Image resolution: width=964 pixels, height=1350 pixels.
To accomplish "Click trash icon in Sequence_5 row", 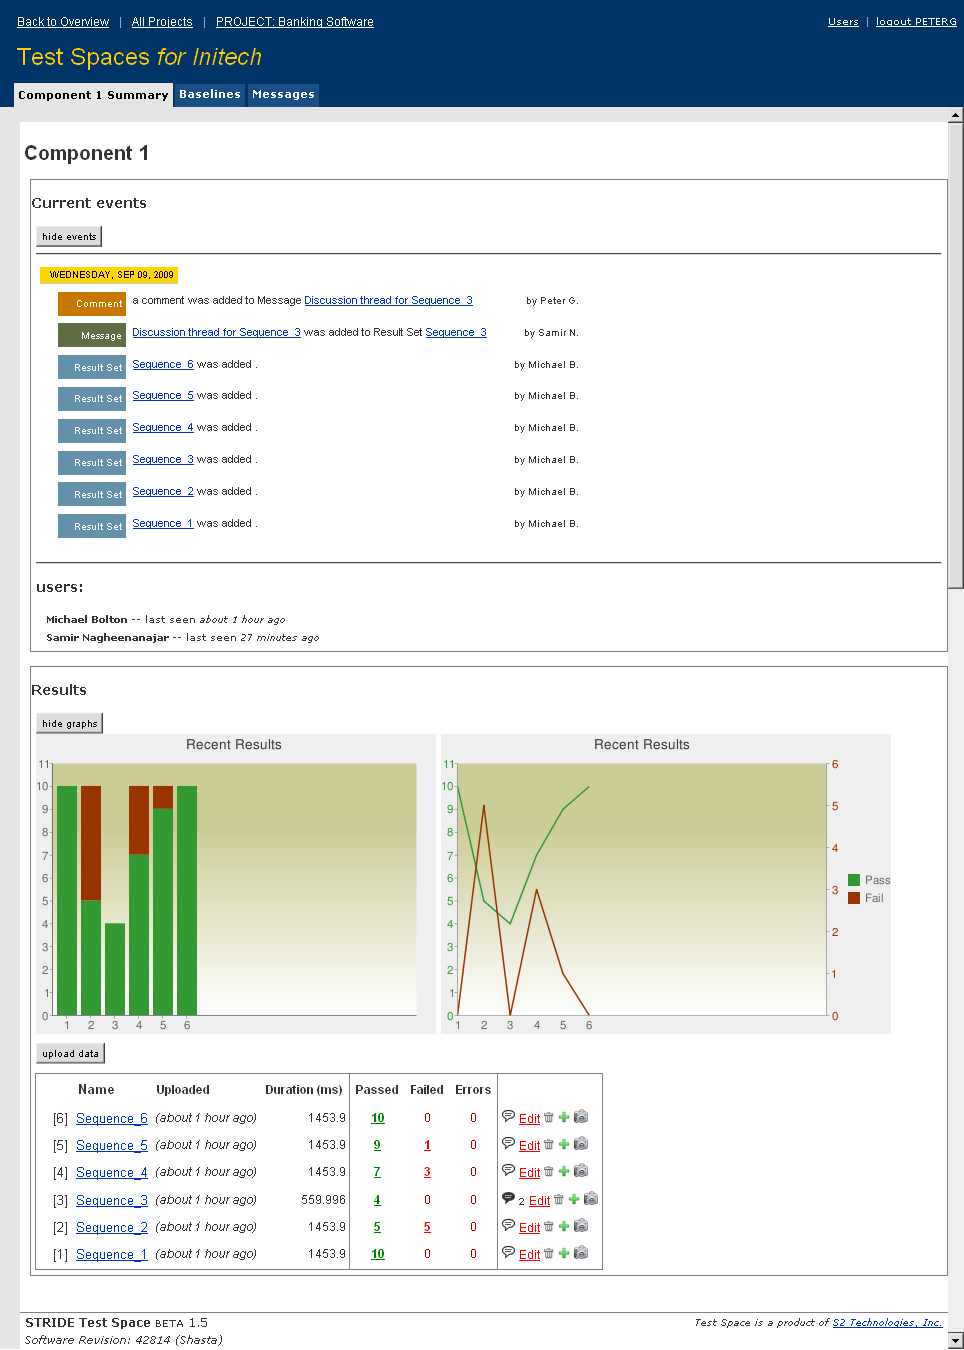I will click(x=548, y=1144).
